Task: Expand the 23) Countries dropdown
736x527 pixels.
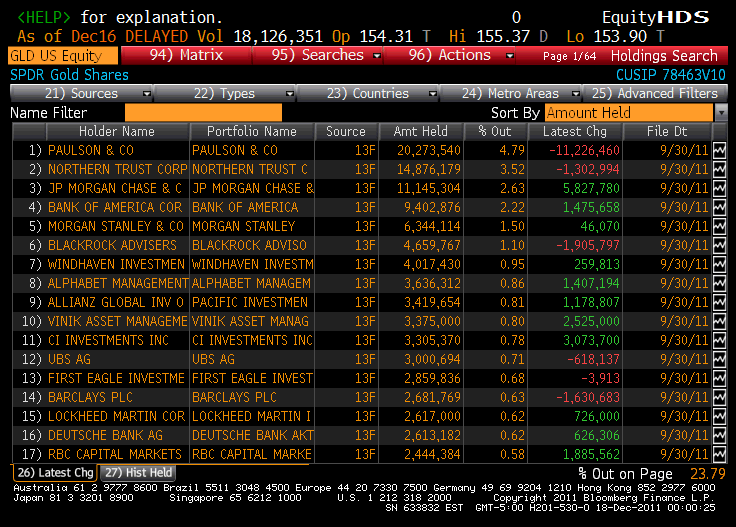Action: 433,94
